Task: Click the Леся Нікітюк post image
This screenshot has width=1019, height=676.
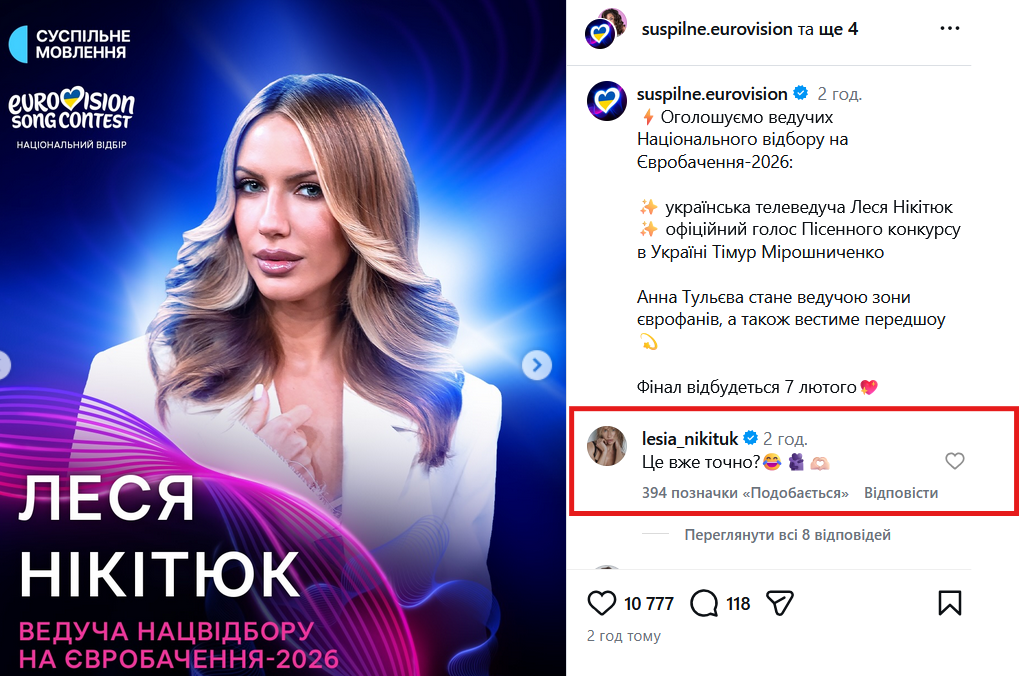Action: click(x=283, y=338)
